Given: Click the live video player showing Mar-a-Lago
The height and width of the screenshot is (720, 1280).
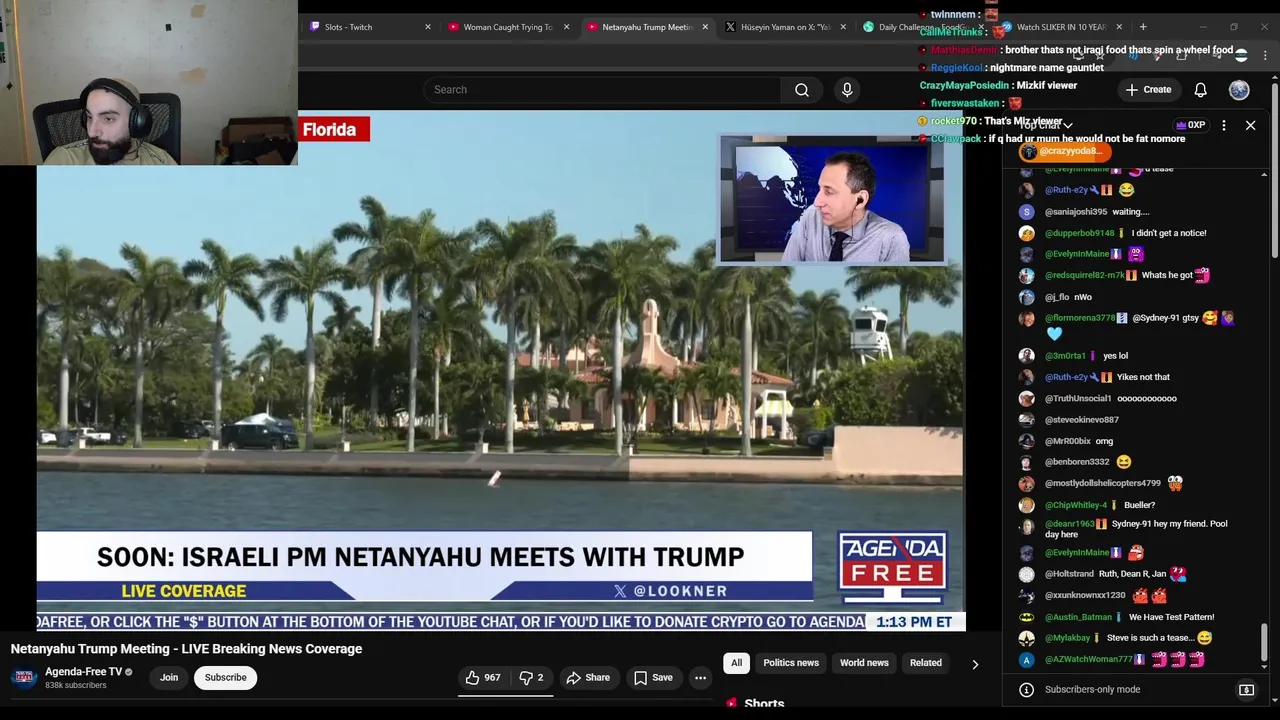Looking at the screenshot, I should (500, 370).
